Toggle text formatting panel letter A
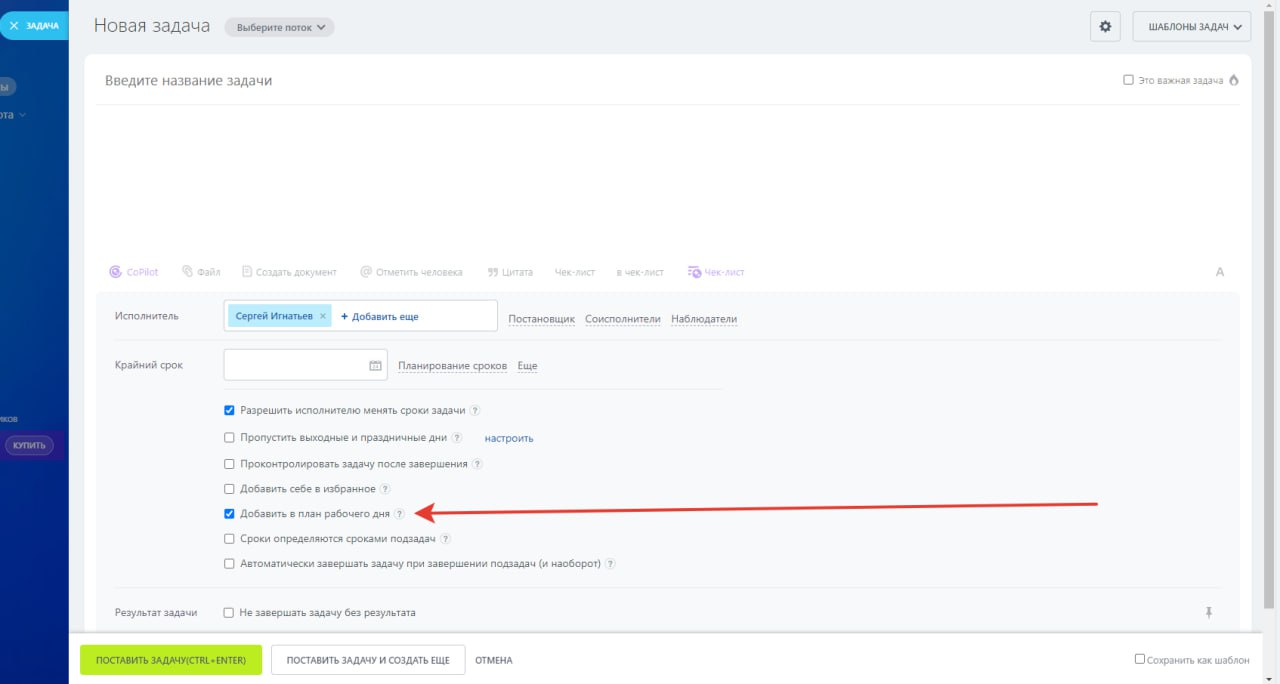The height and width of the screenshot is (684, 1280). [1220, 272]
